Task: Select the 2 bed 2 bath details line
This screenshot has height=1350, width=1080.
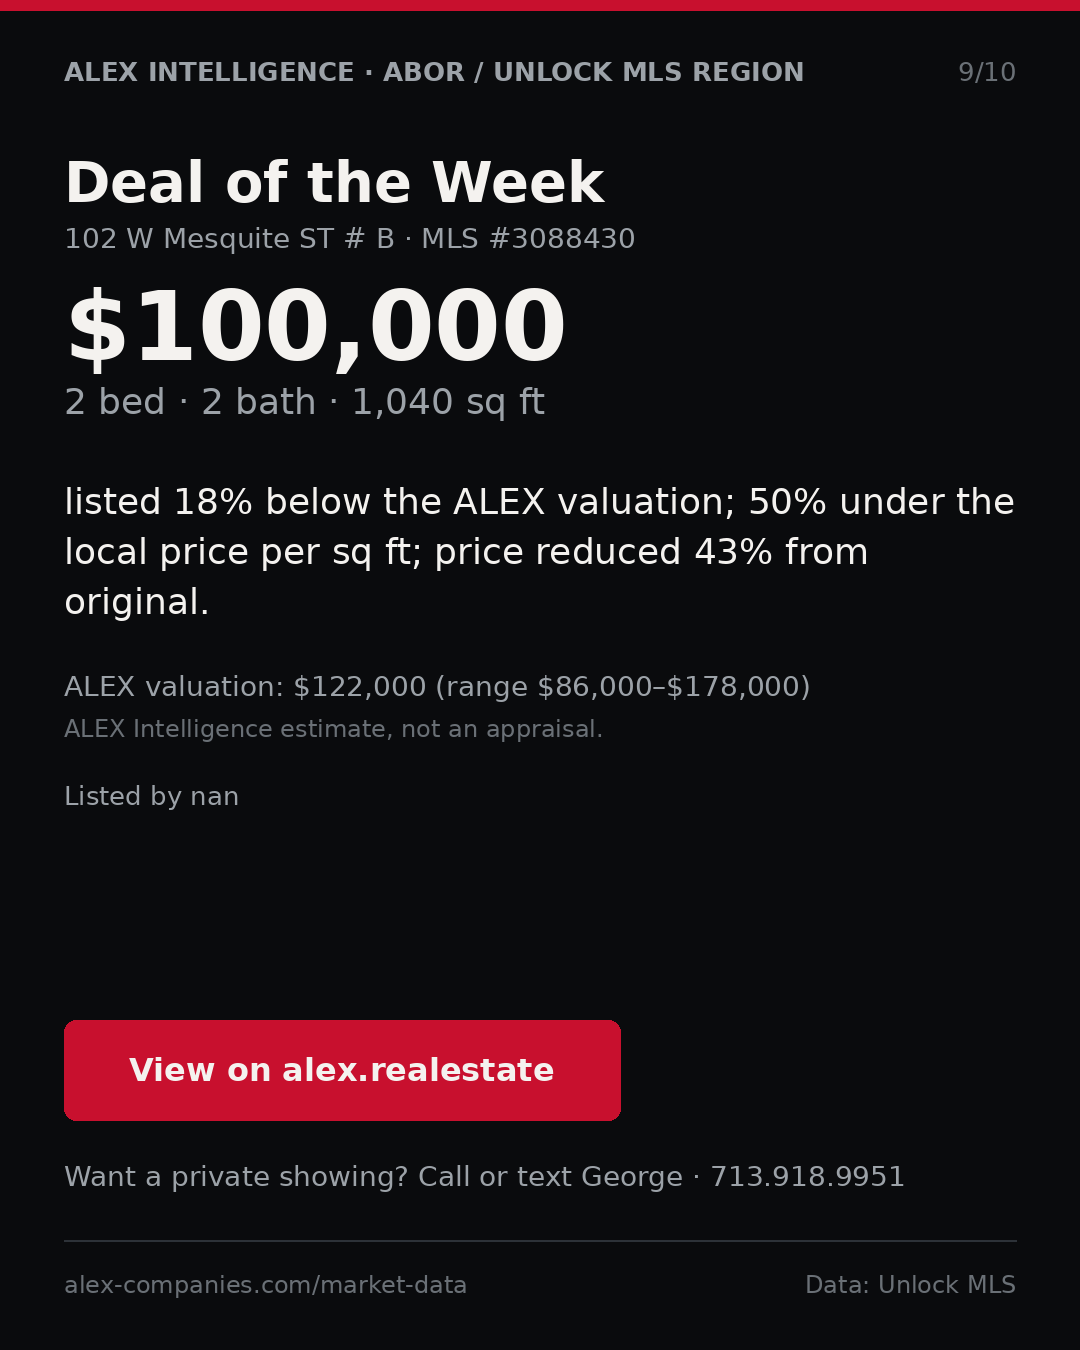Action: tap(304, 402)
